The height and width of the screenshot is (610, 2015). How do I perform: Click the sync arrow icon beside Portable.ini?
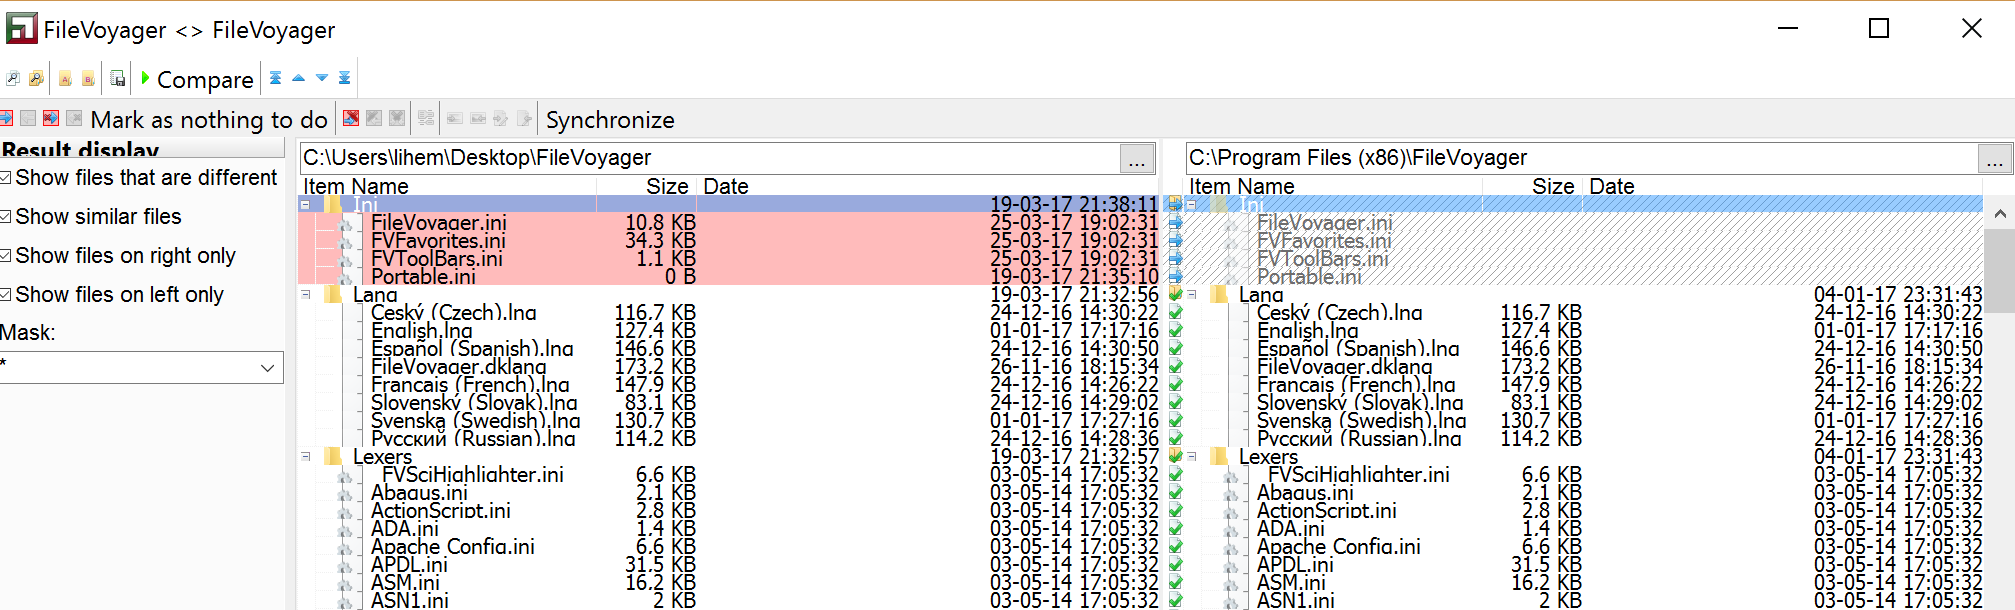pyautogui.click(x=1176, y=276)
